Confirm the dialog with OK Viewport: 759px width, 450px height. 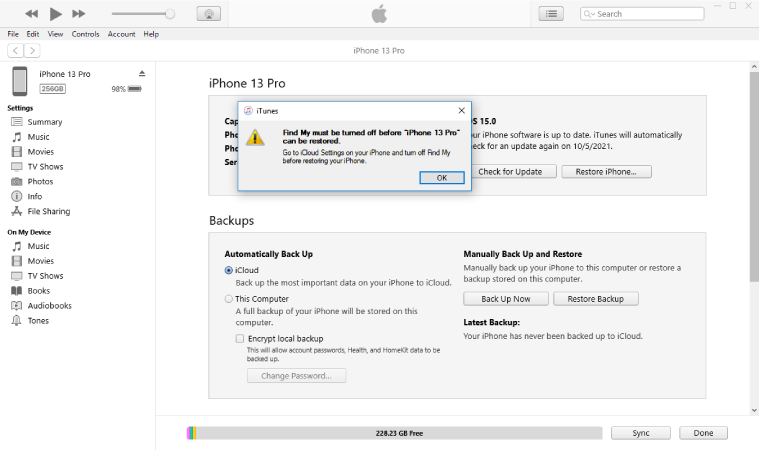[442, 178]
